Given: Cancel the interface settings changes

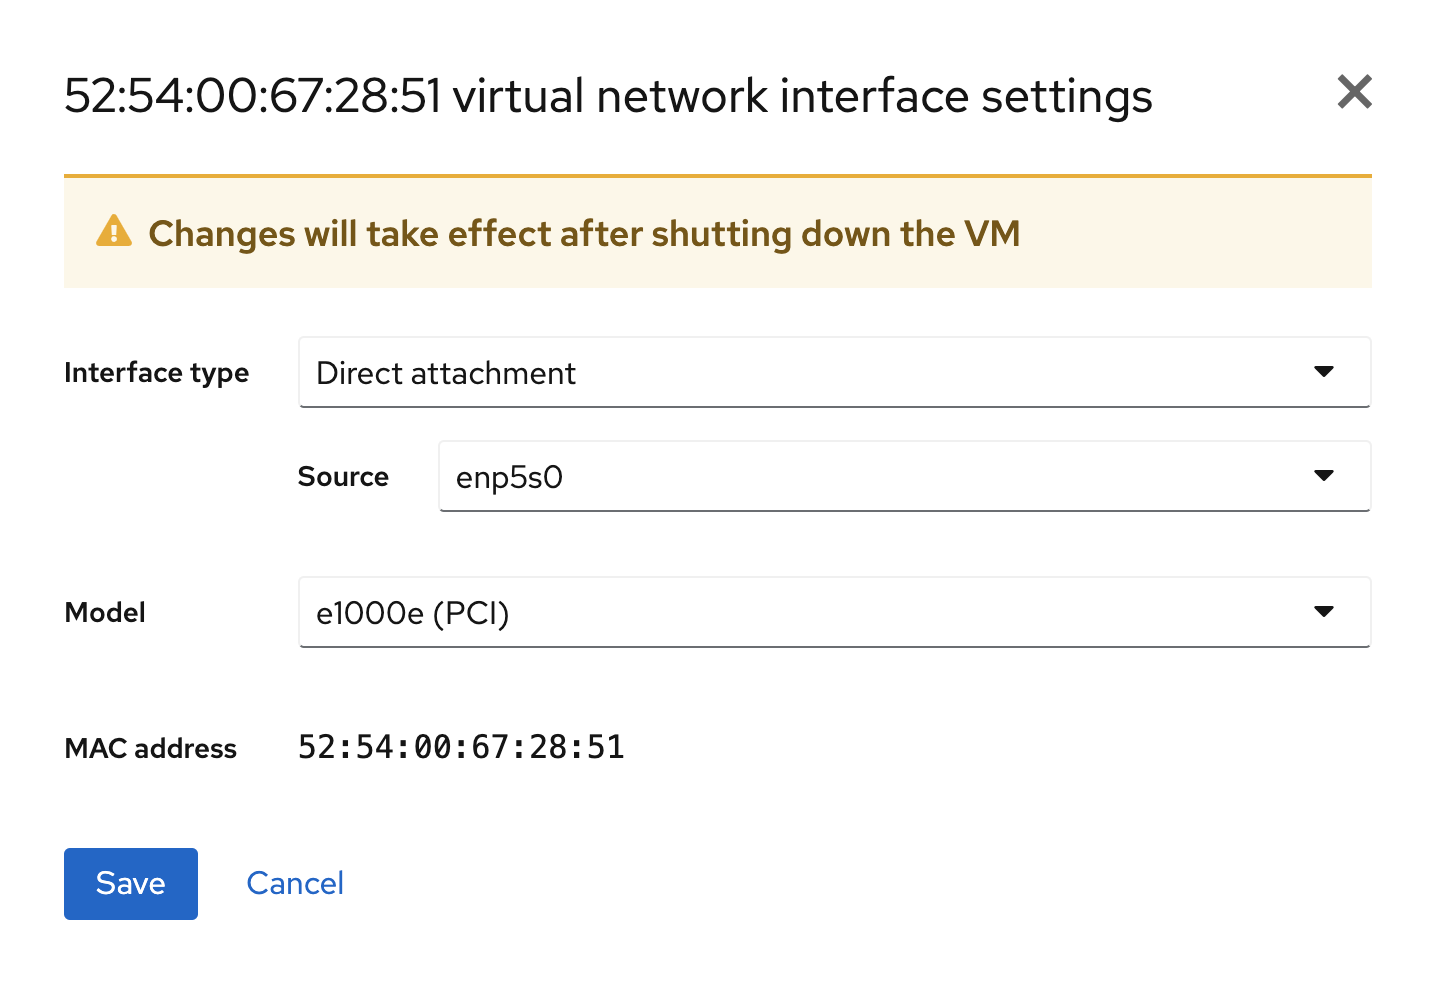Looking at the screenshot, I should click(295, 883).
